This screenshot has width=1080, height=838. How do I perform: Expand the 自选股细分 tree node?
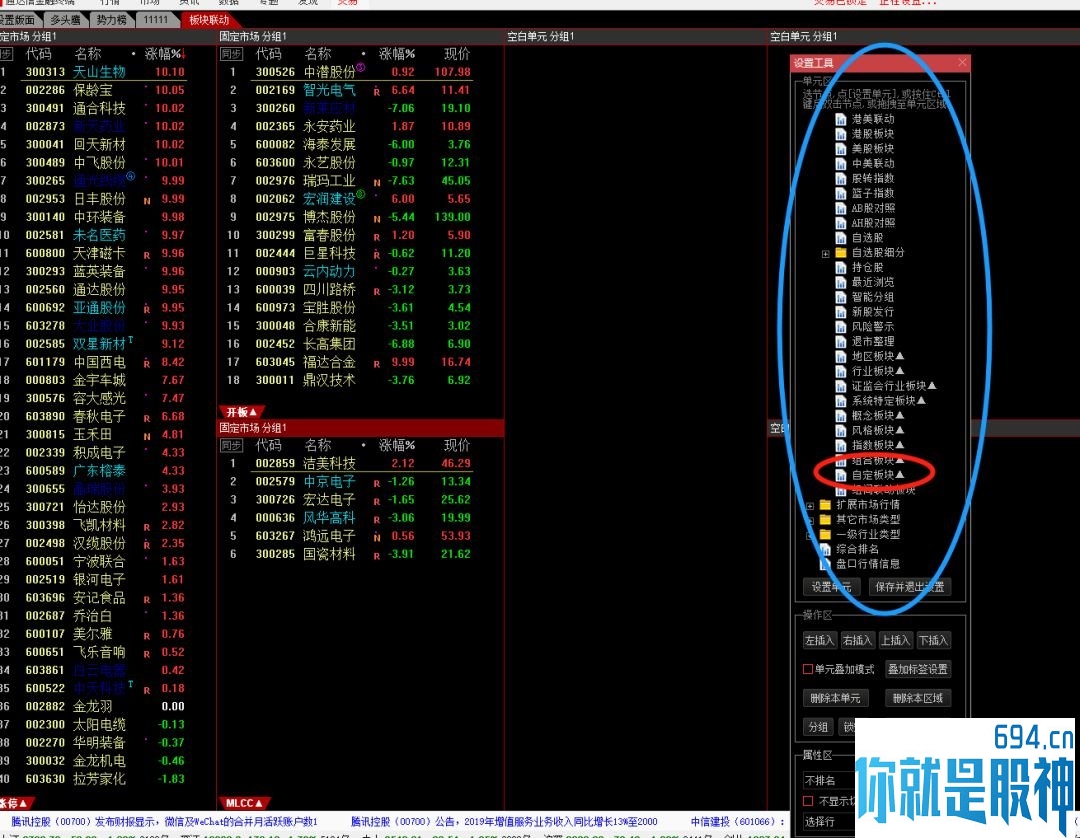coord(825,253)
